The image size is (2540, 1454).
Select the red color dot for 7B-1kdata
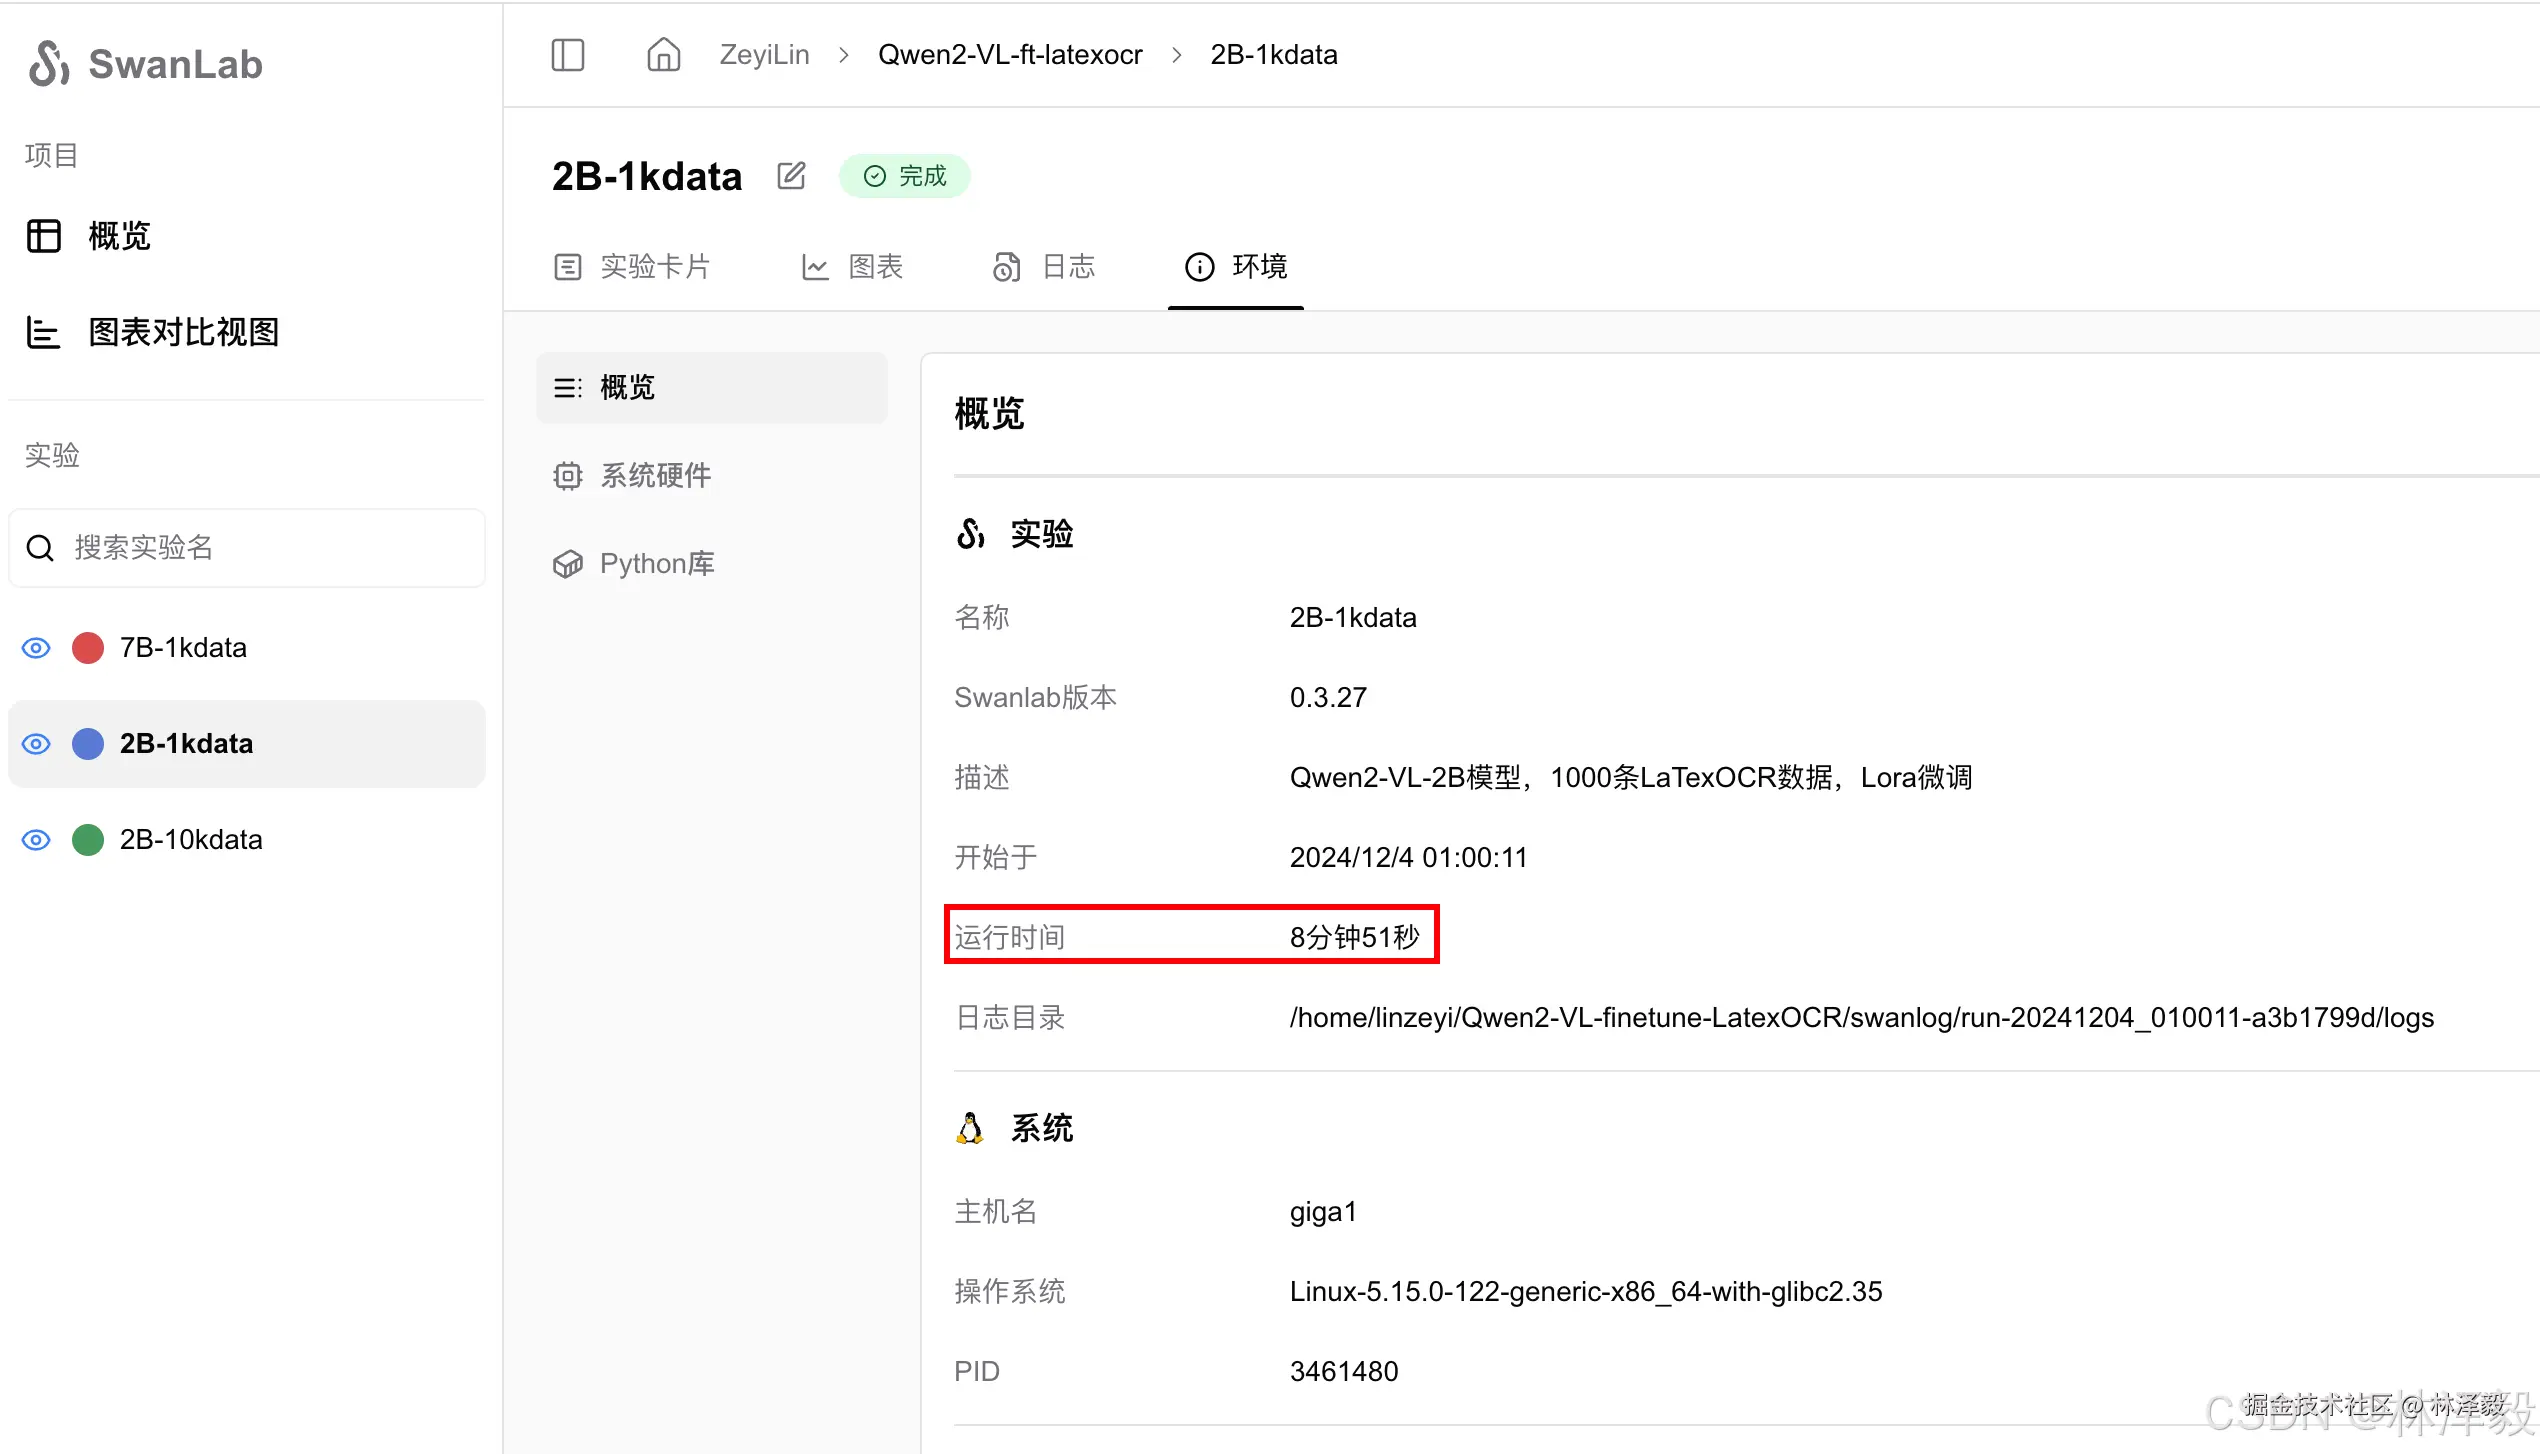point(88,647)
